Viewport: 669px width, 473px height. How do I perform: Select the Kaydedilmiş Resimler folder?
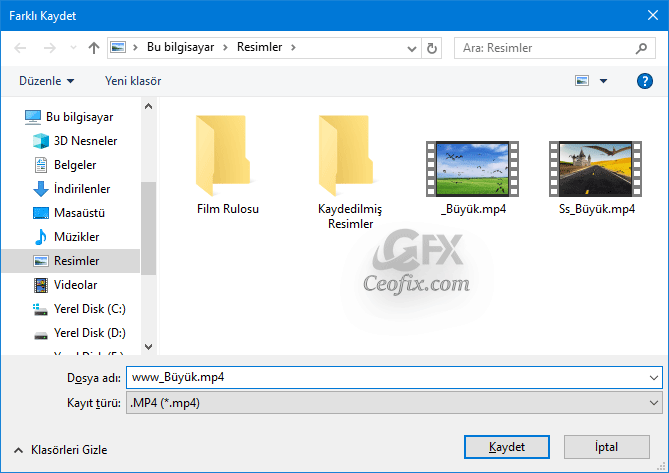[x=349, y=171]
